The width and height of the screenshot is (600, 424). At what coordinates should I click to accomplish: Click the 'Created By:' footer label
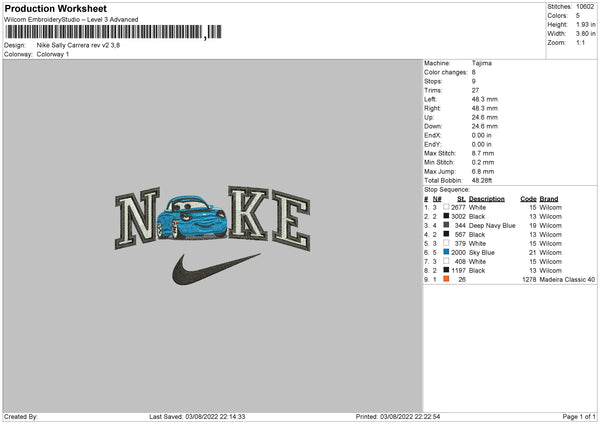pos(21,417)
